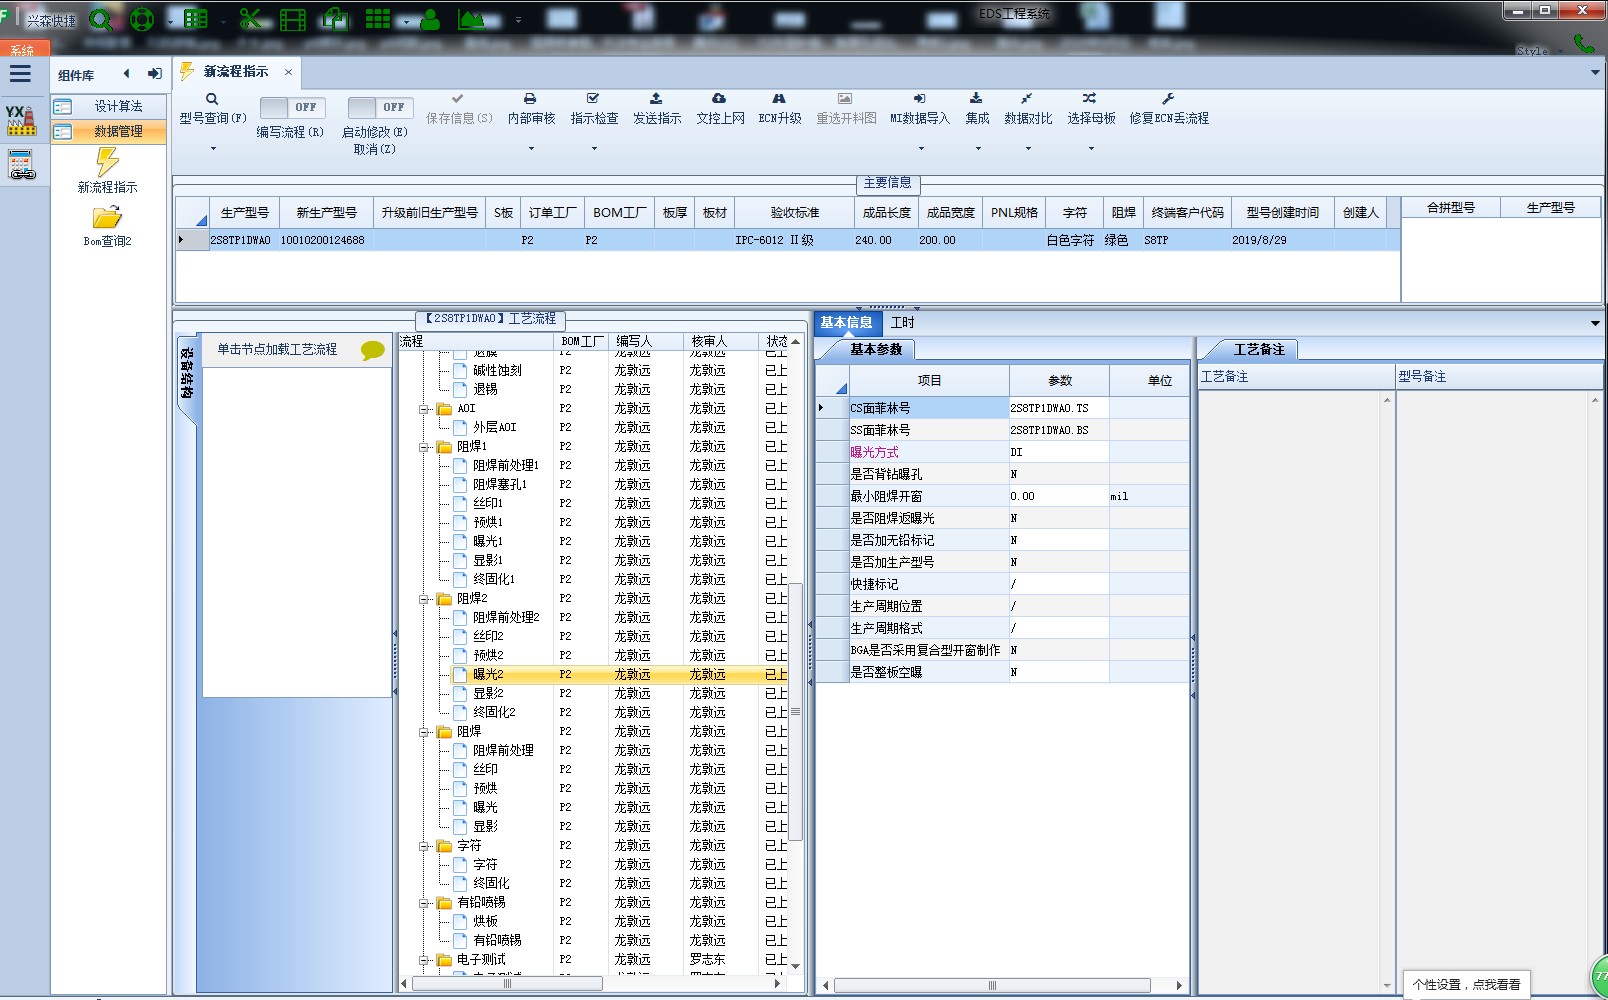Image resolution: width=1608 pixels, height=1000 pixels.
Task: Click the green copy documents icon
Action: tap(335, 19)
